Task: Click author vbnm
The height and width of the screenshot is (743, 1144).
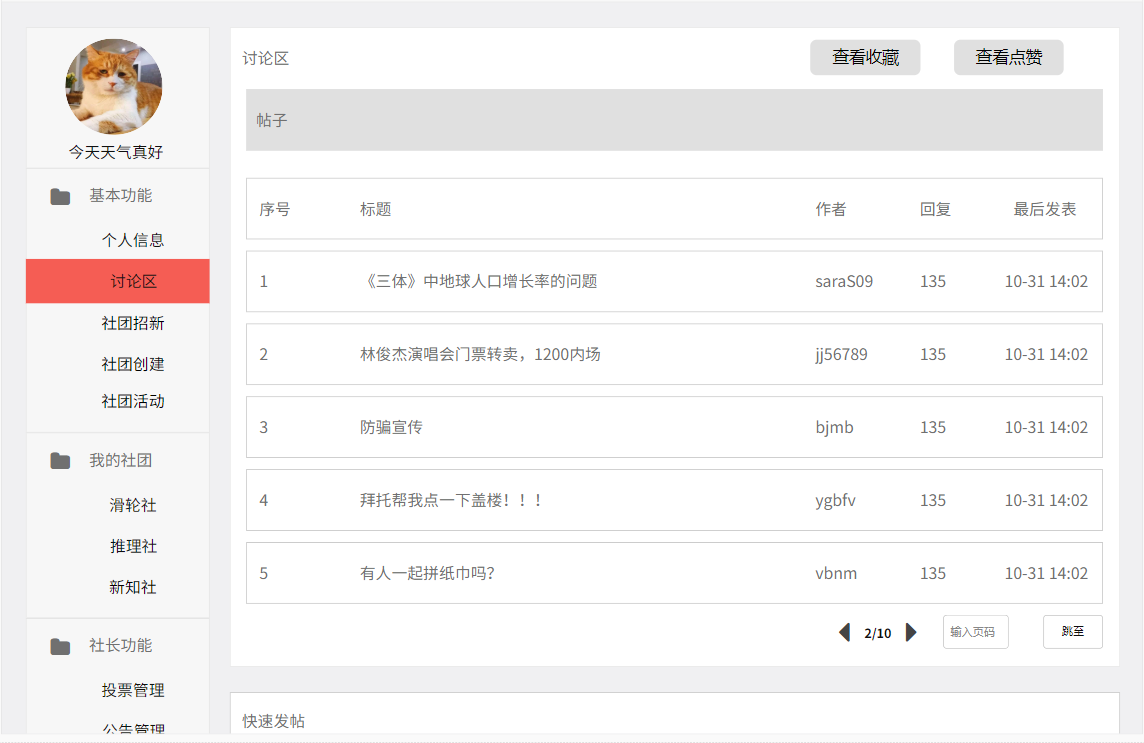Action: (x=836, y=573)
